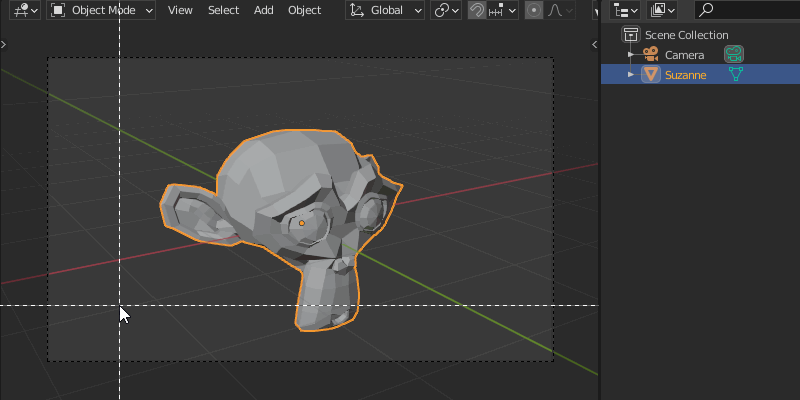Expand the Camera row in outliner
800x400 pixels.
[x=631, y=54]
